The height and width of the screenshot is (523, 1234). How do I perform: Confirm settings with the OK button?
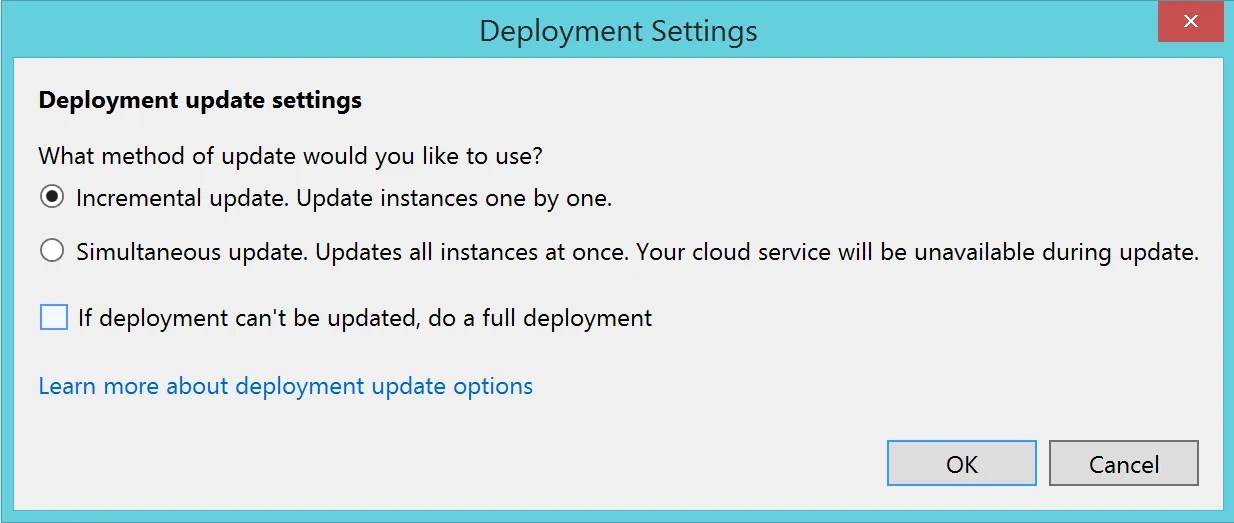click(x=962, y=464)
